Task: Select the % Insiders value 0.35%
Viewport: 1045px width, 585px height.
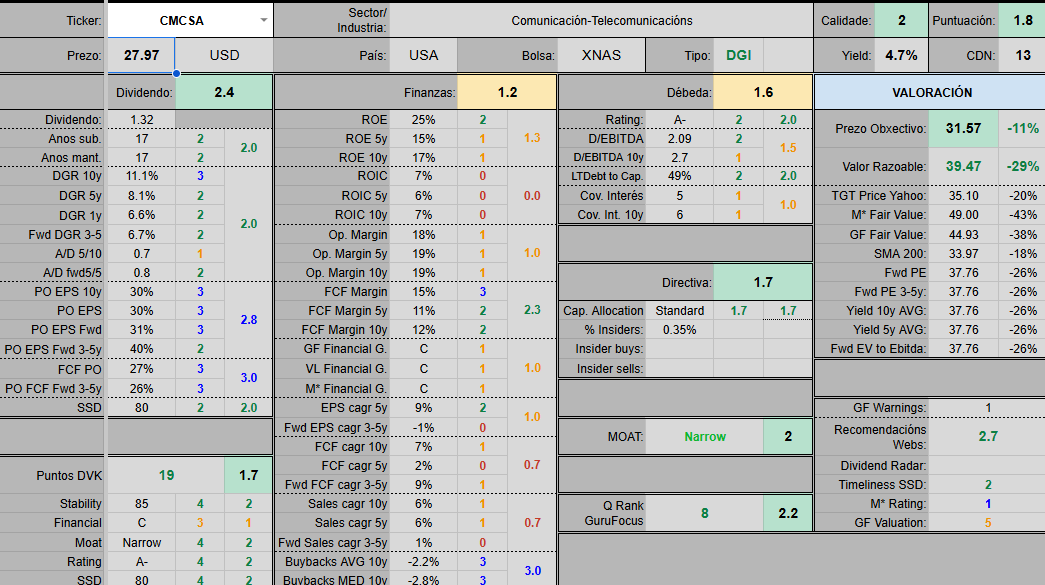Action: tap(680, 329)
